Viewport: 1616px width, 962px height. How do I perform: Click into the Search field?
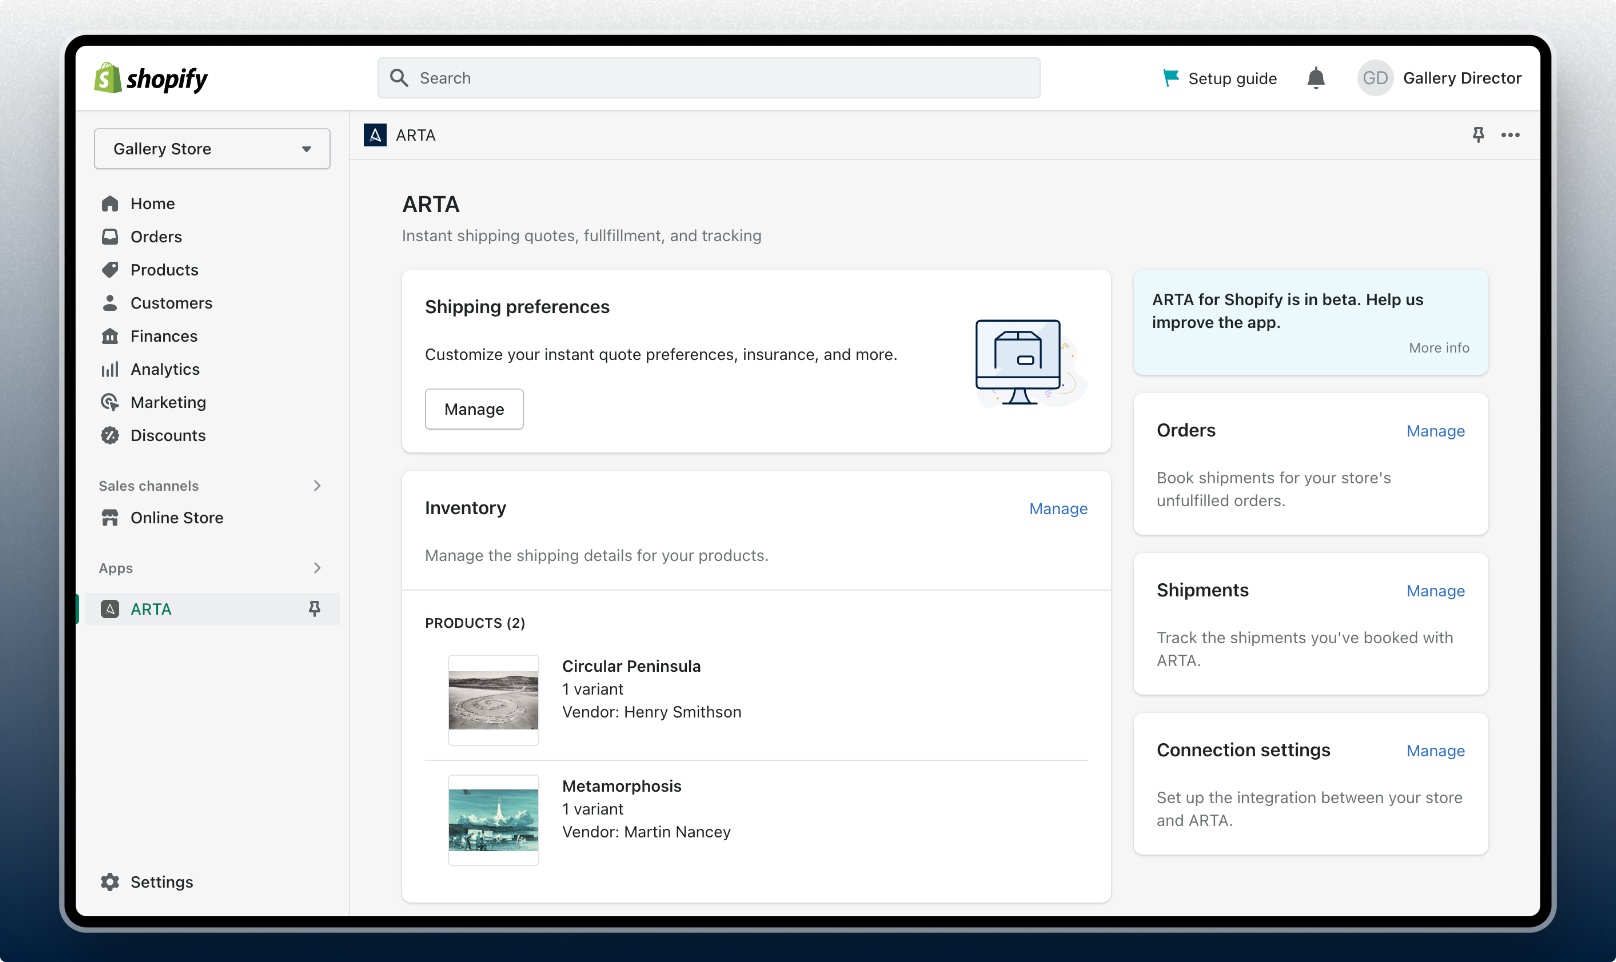(x=708, y=78)
